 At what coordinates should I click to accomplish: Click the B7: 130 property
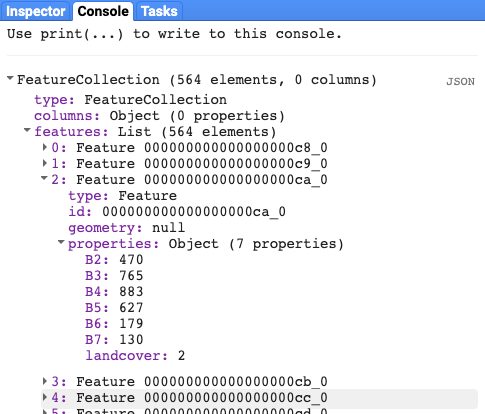114,340
